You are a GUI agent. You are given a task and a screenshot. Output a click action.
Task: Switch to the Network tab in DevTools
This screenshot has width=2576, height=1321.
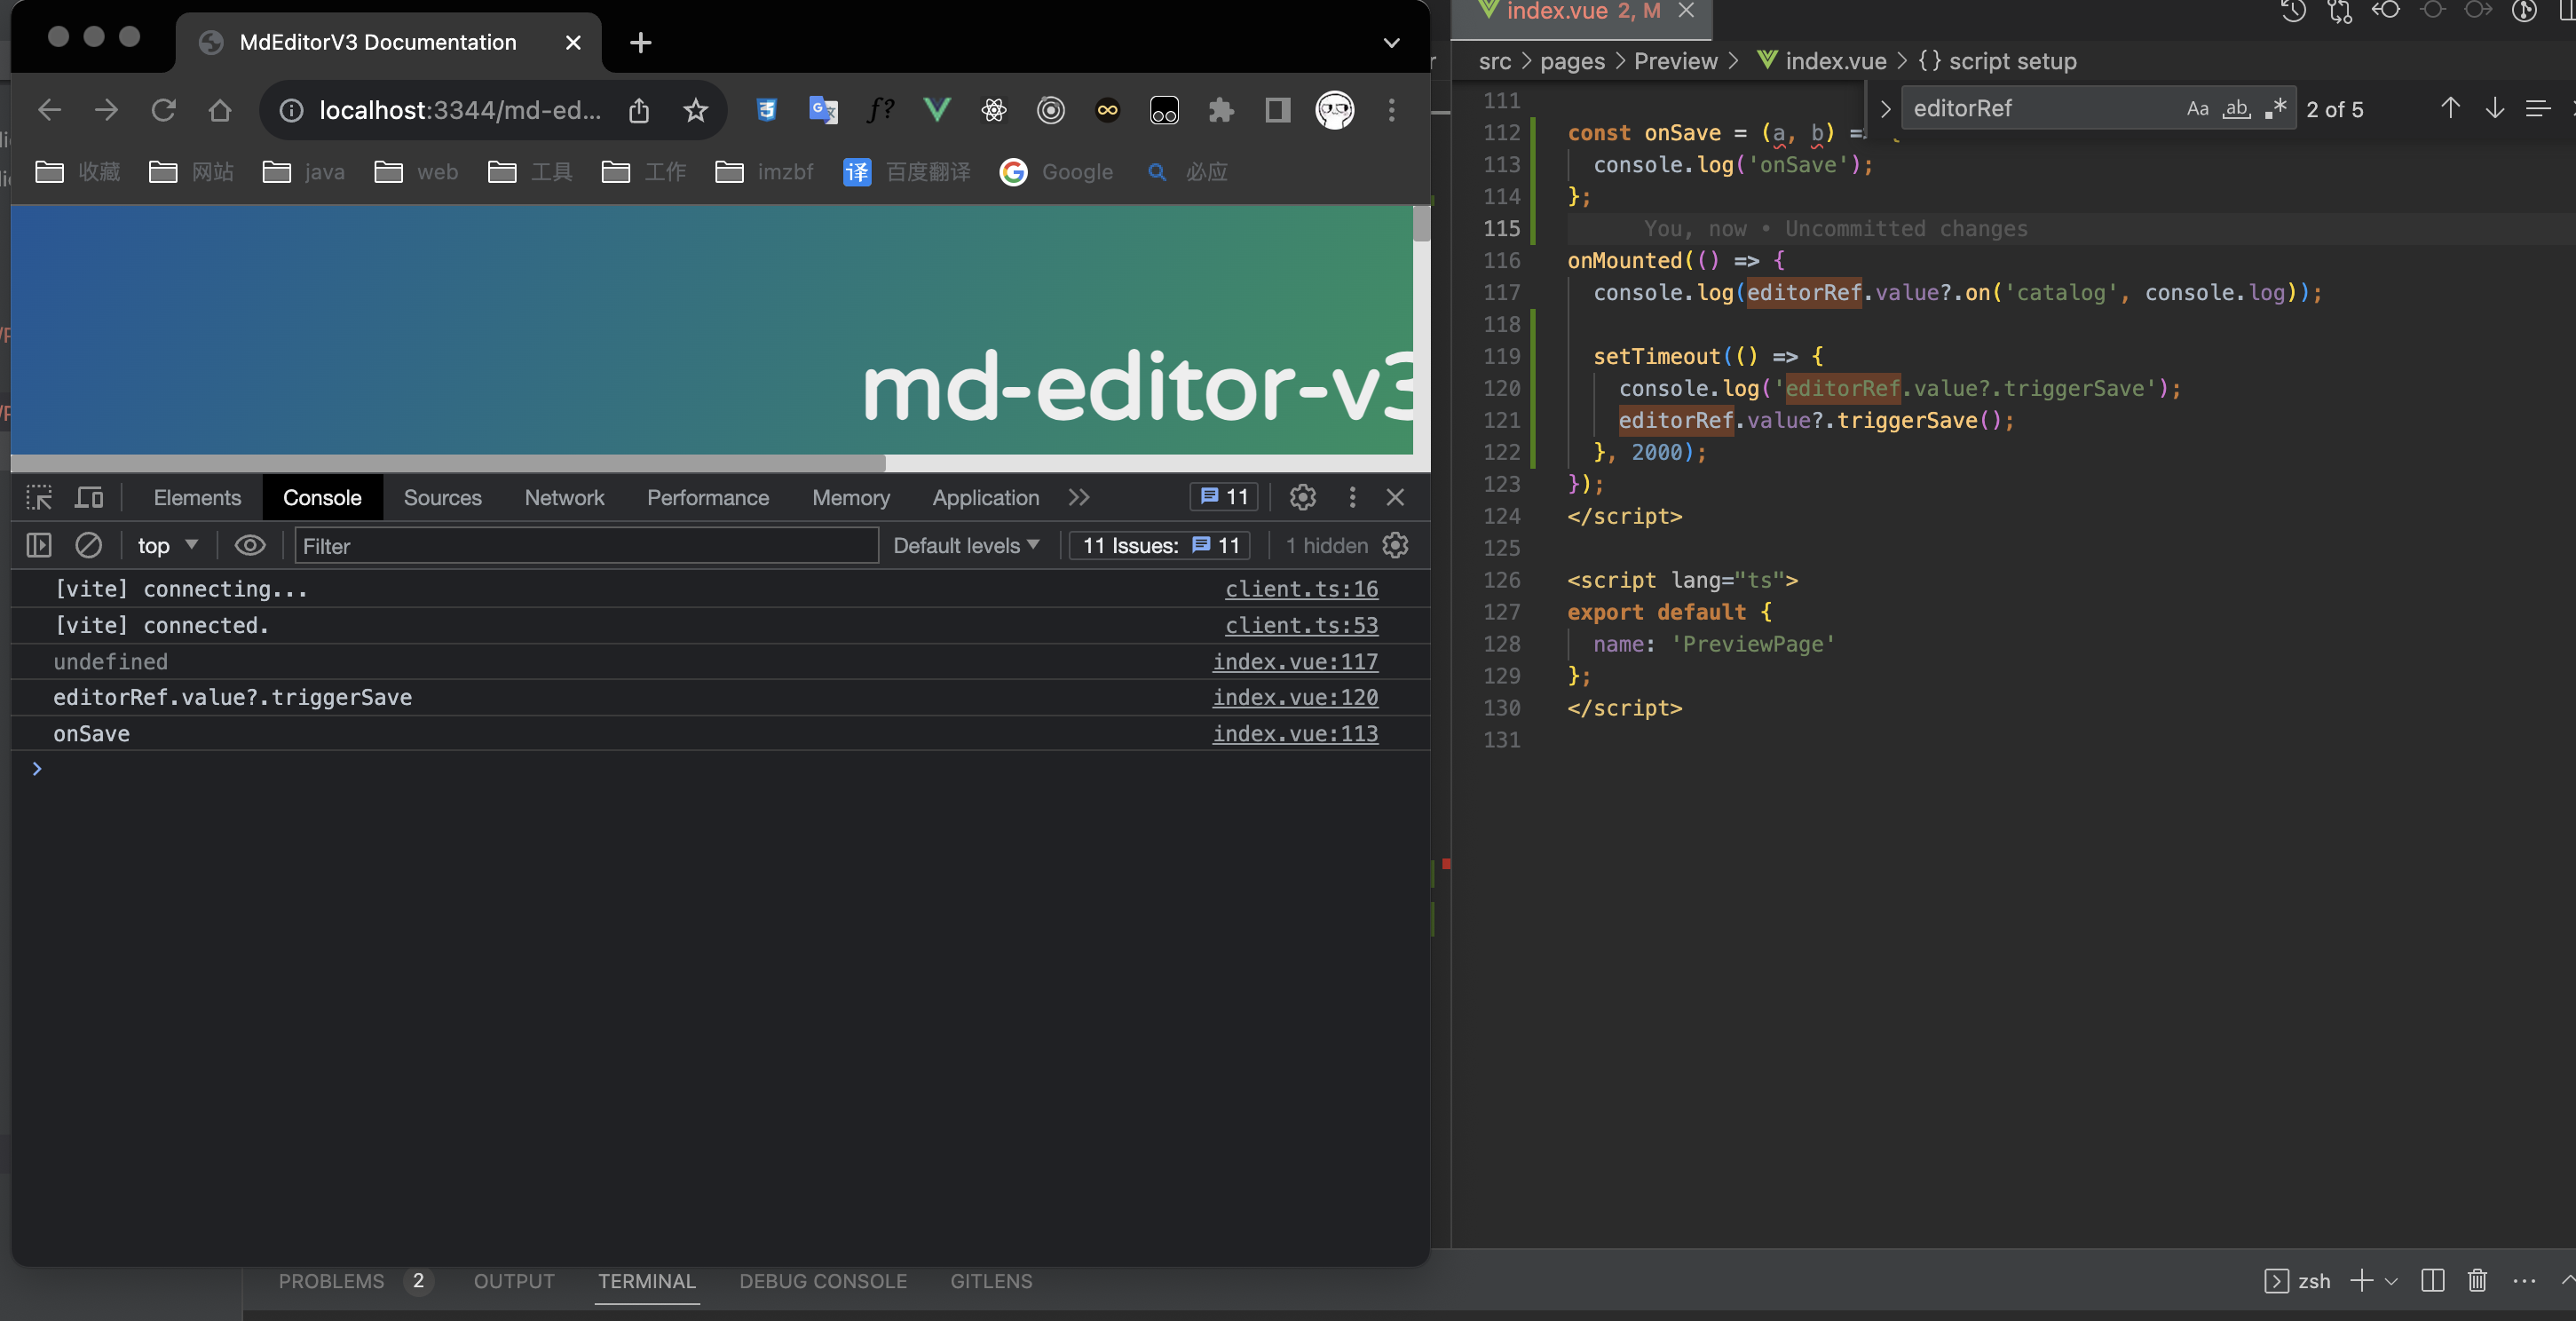pos(564,497)
